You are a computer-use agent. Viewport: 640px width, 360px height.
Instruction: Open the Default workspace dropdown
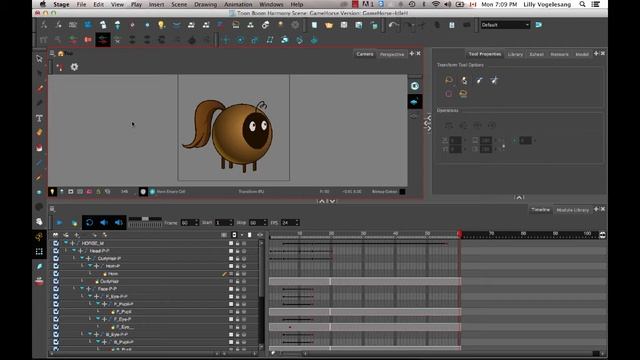tap(505, 25)
